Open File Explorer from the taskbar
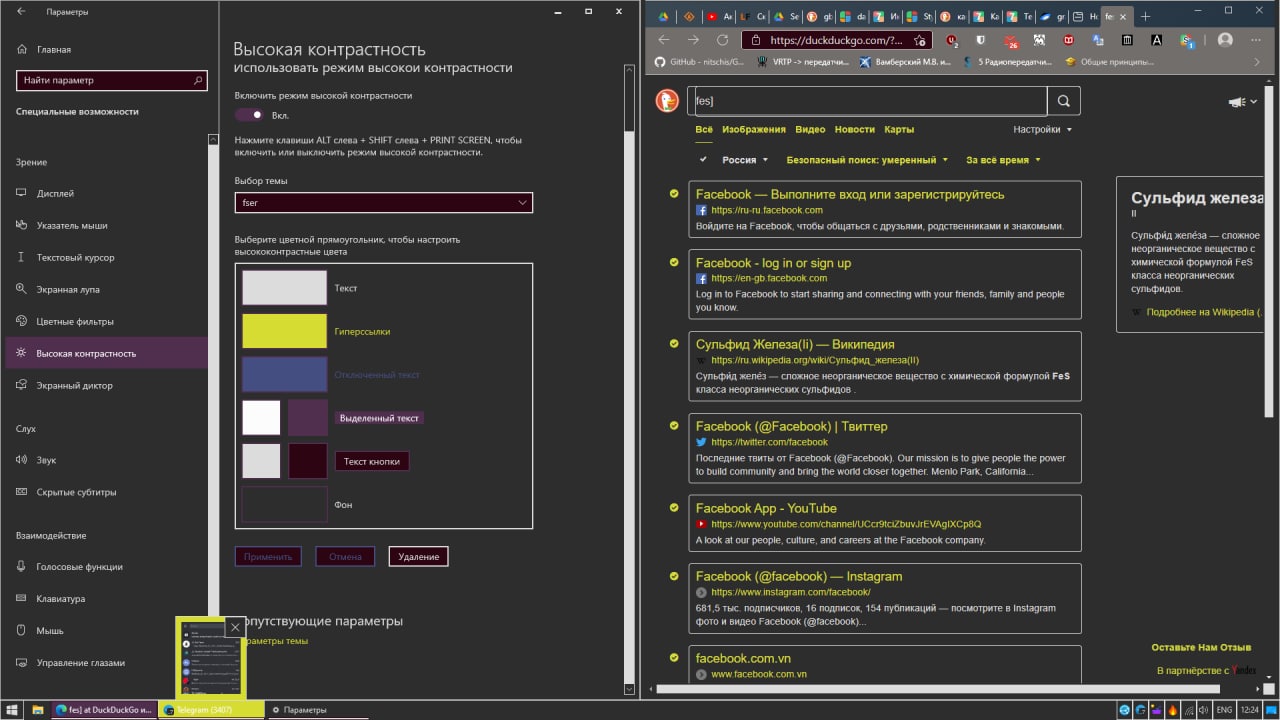The height and width of the screenshot is (720, 1280). coord(38,710)
